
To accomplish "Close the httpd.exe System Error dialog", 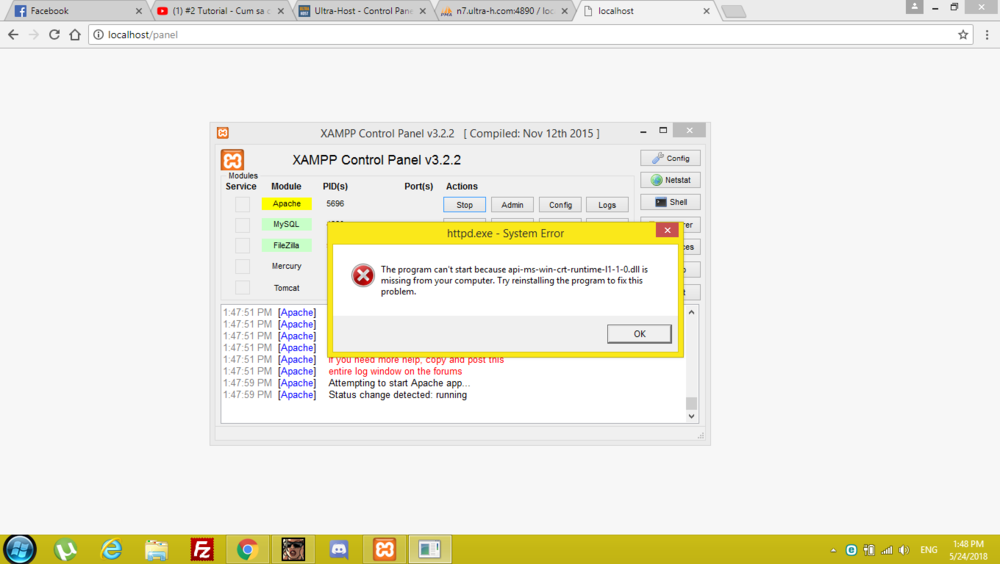I will pos(667,230).
